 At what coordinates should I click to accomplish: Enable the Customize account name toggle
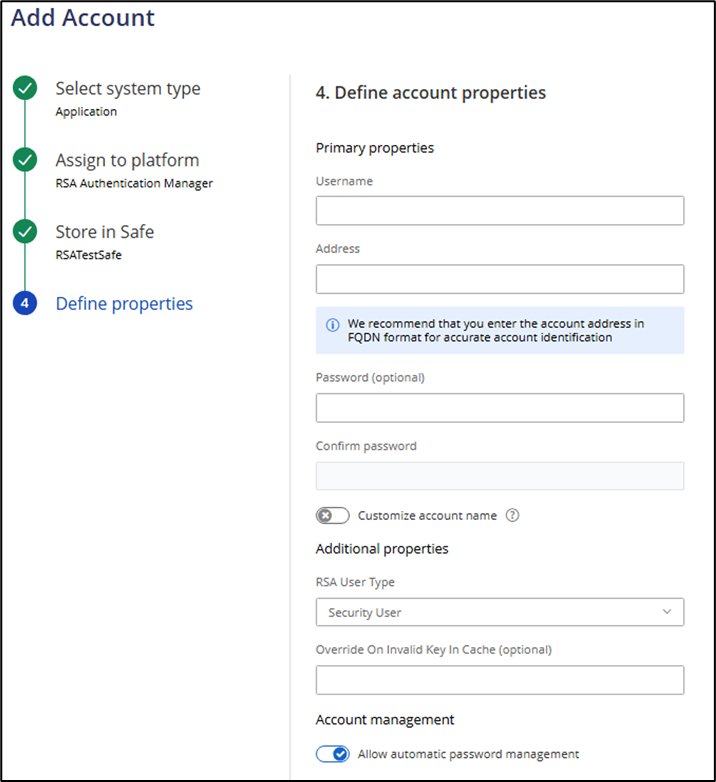333,516
